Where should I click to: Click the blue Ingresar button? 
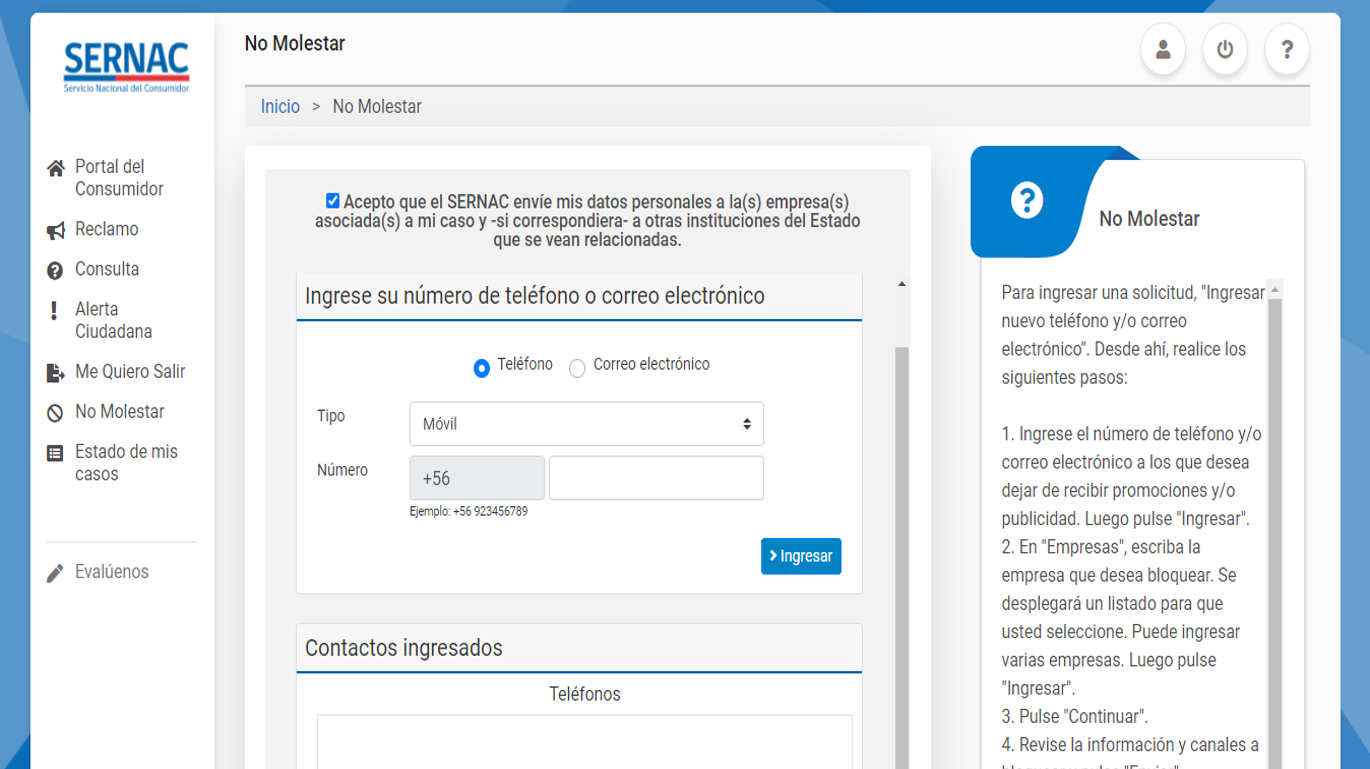point(801,556)
